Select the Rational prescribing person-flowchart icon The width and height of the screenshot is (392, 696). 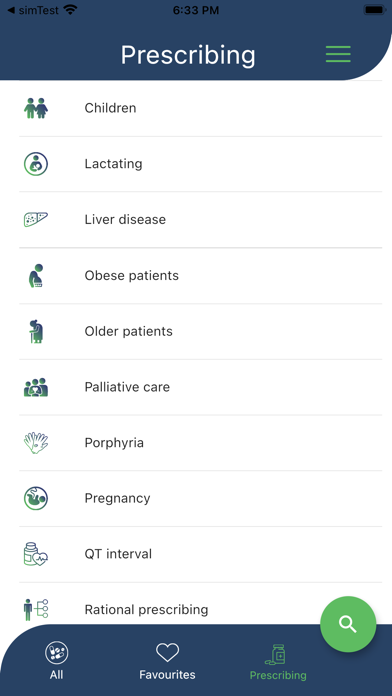pos(36,609)
